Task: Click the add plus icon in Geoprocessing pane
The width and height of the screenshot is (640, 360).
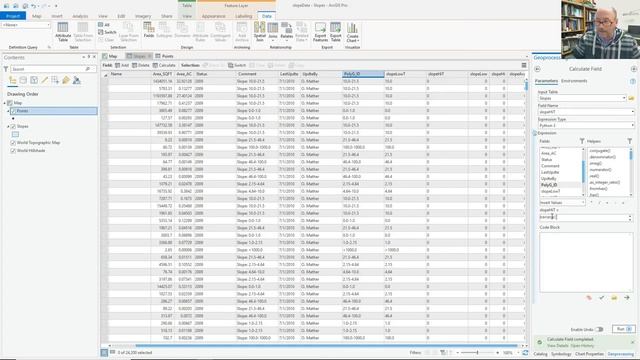Action: [633, 69]
